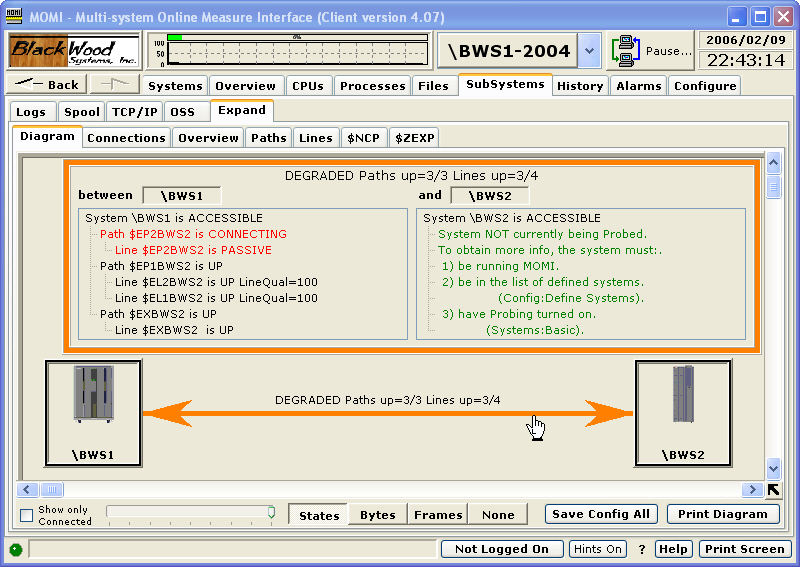Click the BlackWood Systems logo
The width and height of the screenshot is (800, 567).
pyautogui.click(x=75, y=50)
